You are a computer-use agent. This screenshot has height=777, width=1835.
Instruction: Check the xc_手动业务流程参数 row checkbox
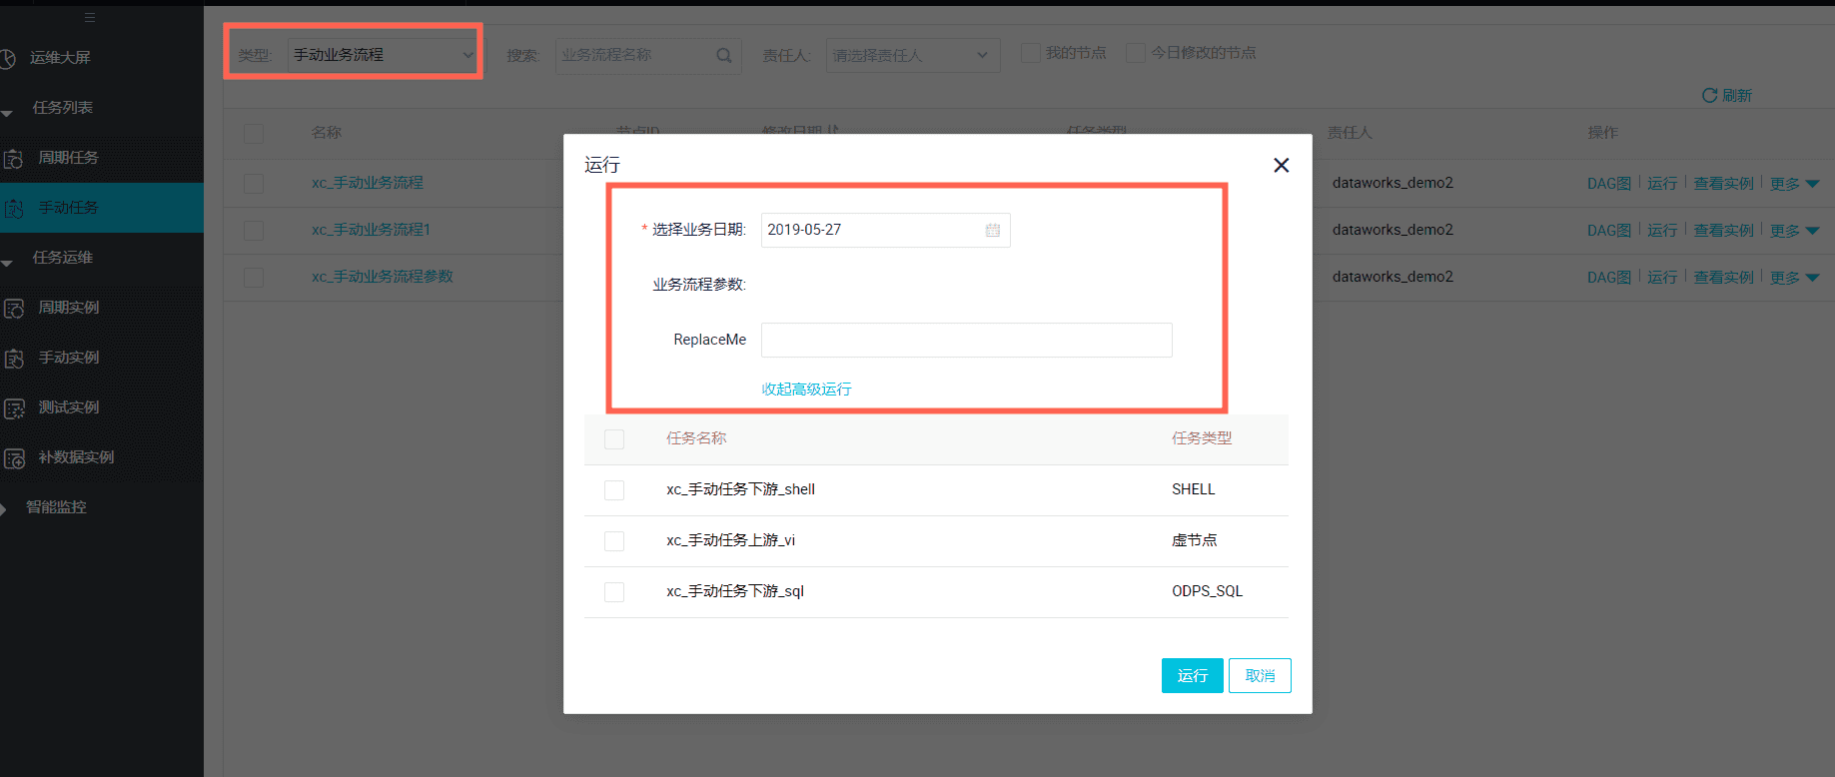click(254, 277)
